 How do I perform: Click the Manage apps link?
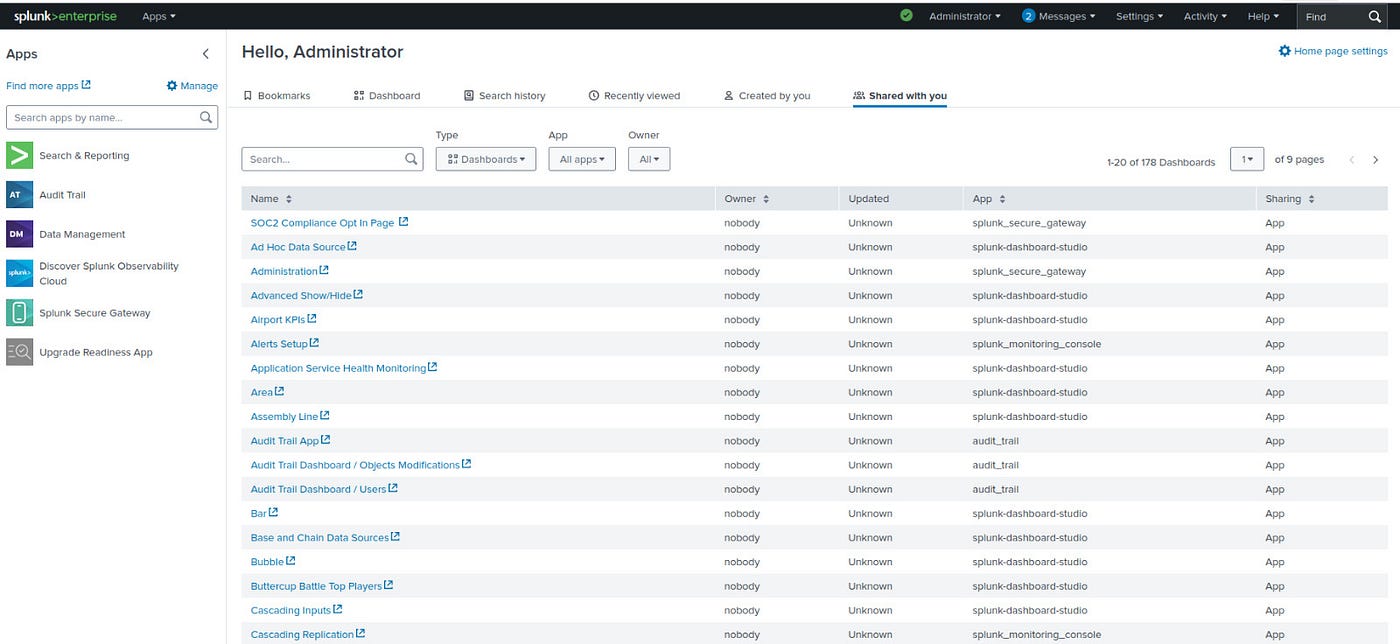pos(192,86)
